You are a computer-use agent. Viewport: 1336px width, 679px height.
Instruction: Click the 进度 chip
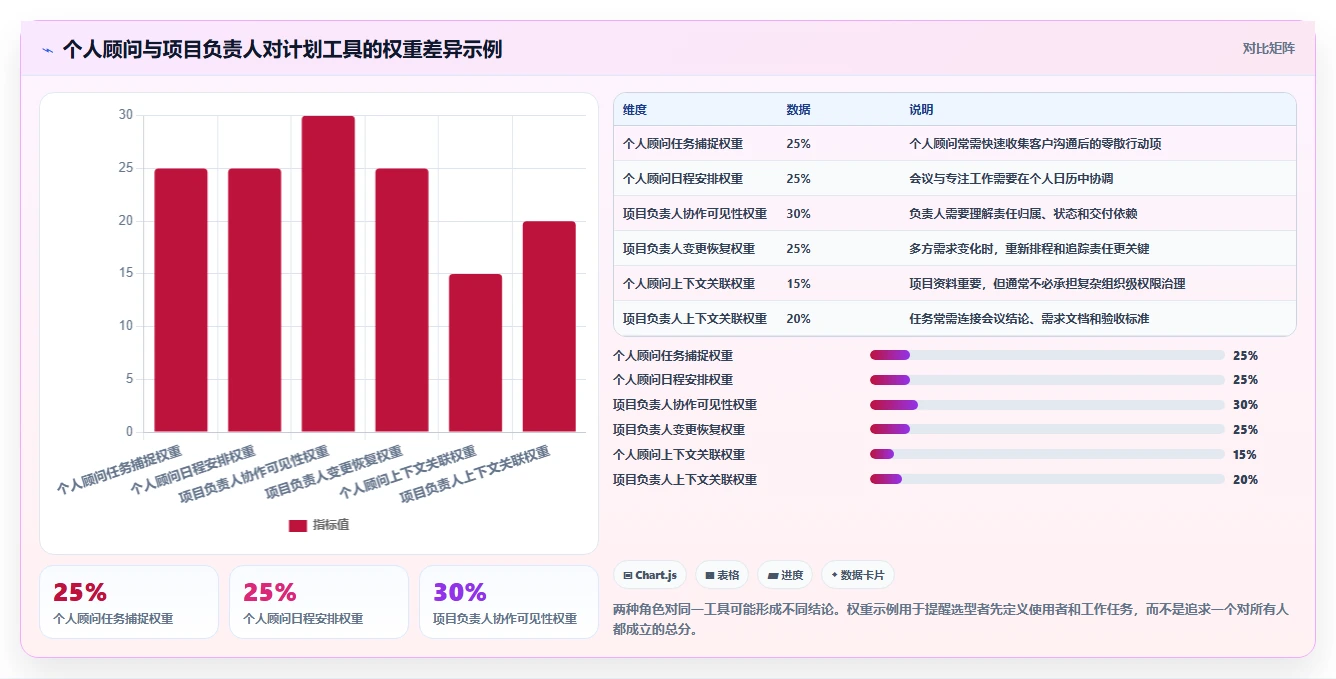tap(785, 575)
